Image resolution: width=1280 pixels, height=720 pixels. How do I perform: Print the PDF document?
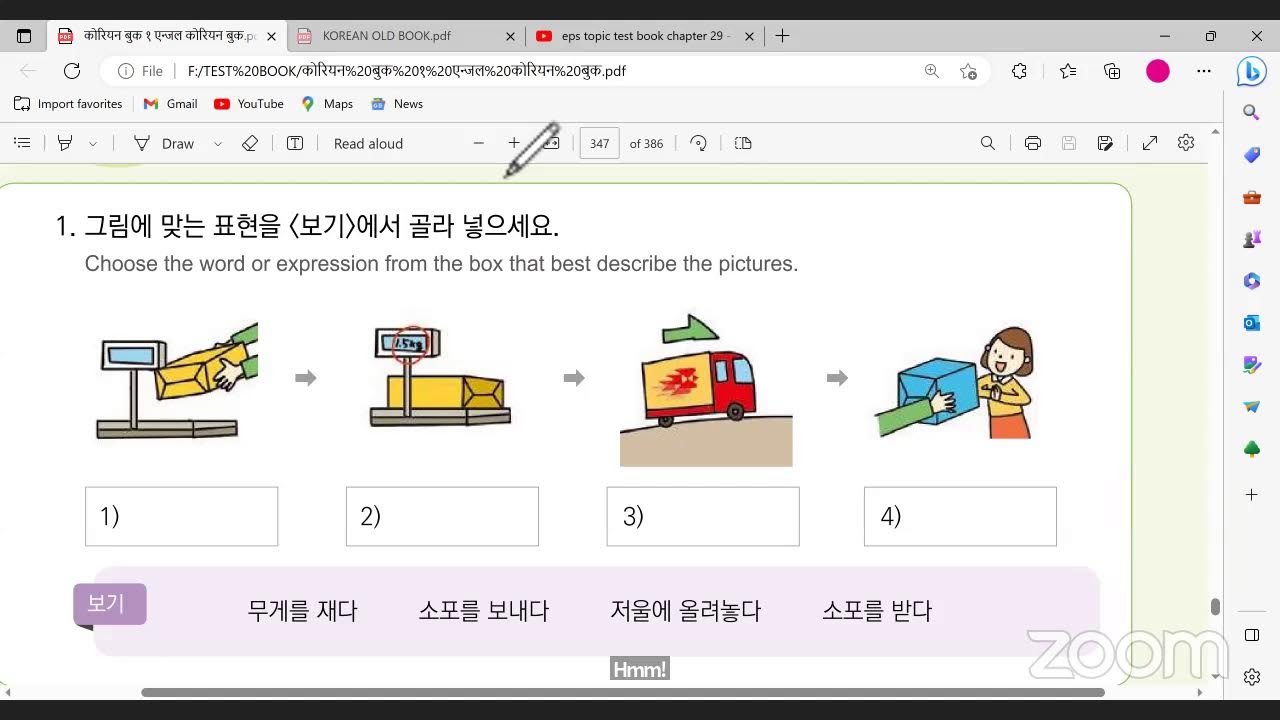tap(1033, 143)
